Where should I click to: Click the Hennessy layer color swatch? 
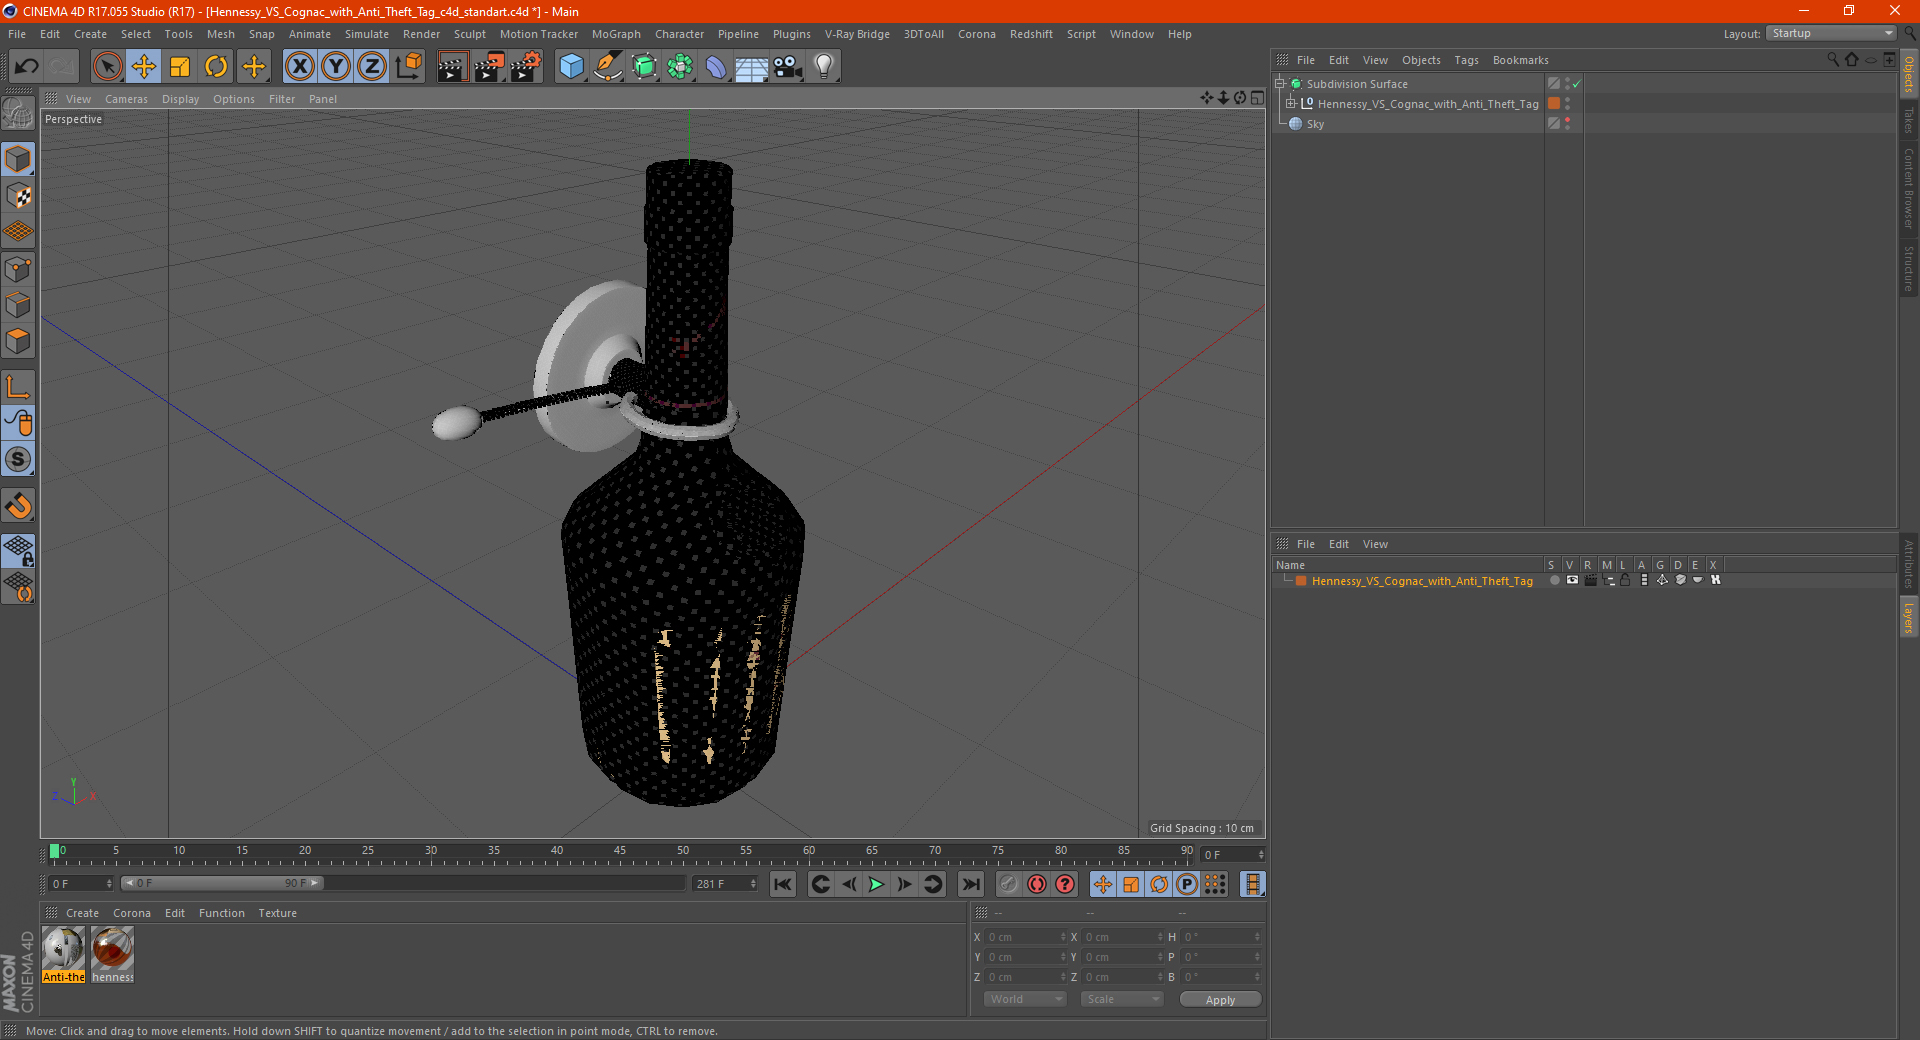click(x=1301, y=581)
